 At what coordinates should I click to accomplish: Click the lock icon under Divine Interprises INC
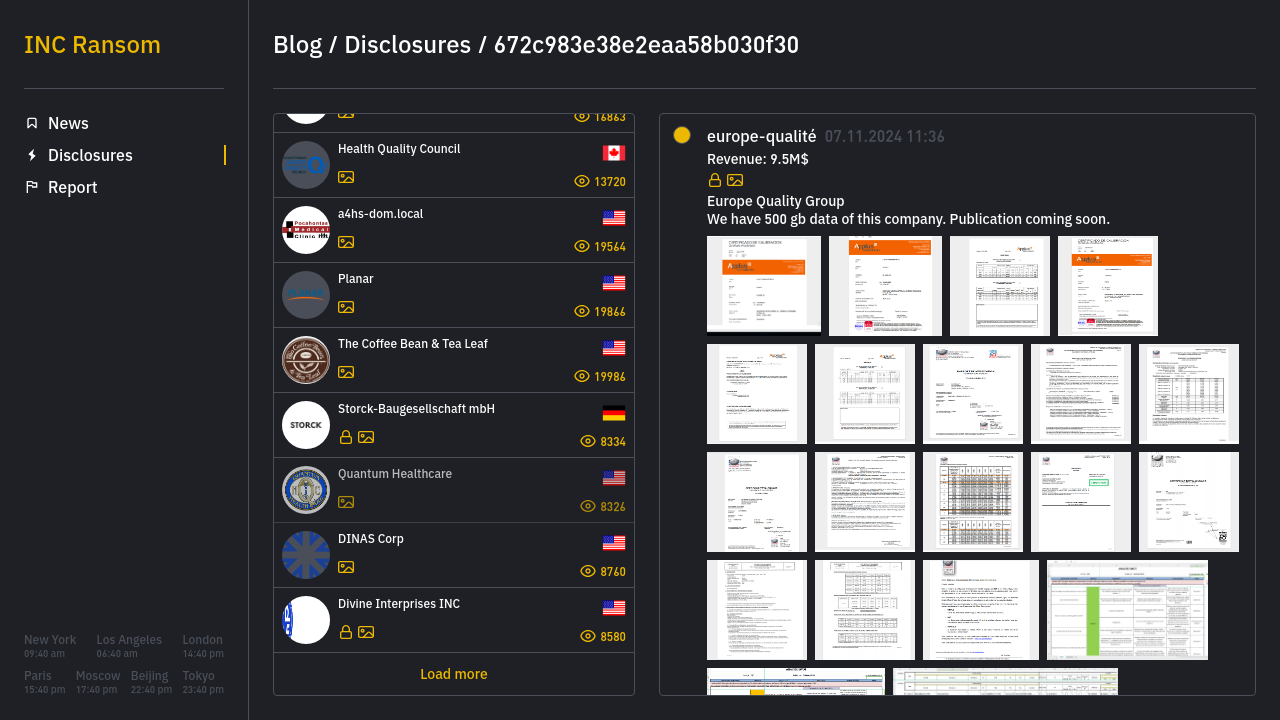(346, 632)
